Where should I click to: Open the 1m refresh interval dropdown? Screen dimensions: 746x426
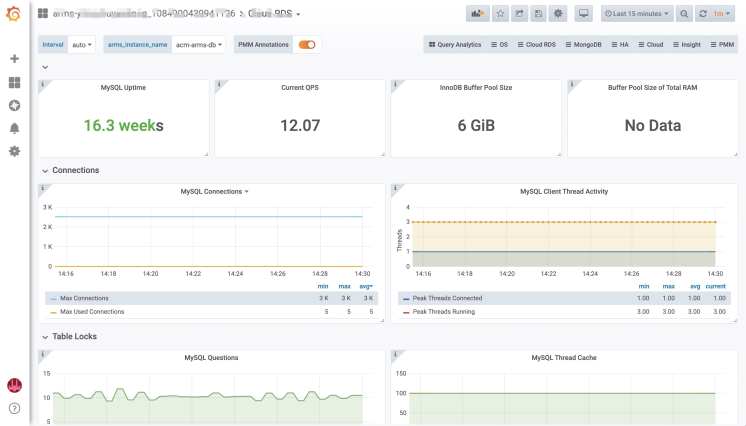tap(722, 14)
